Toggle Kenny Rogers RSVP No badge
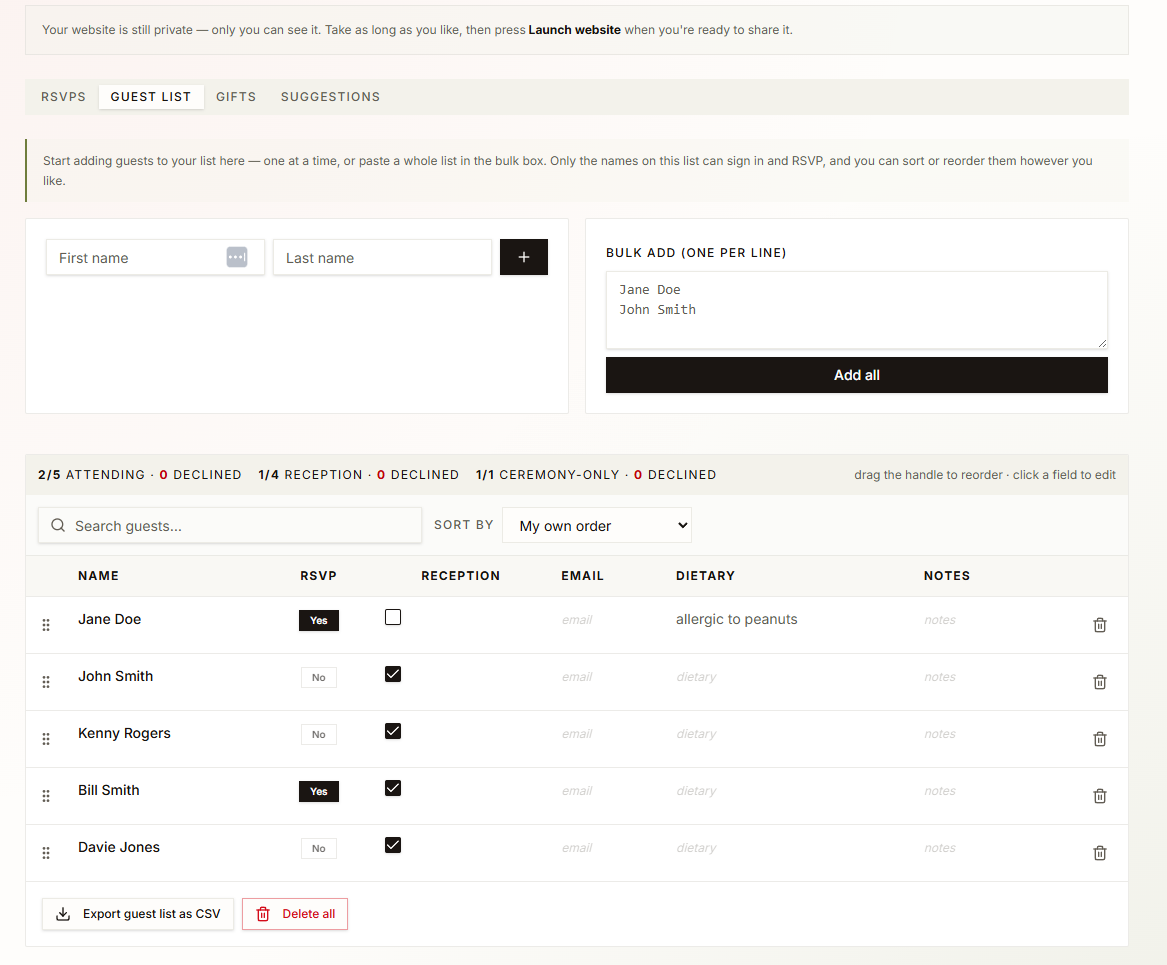The height and width of the screenshot is (965, 1167). (319, 734)
